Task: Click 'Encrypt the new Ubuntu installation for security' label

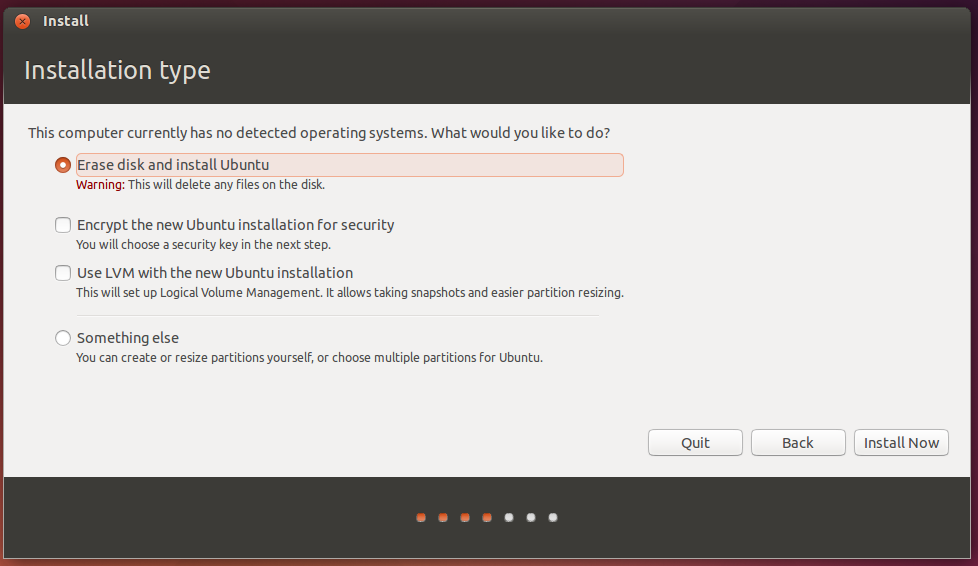Action: click(x=235, y=225)
